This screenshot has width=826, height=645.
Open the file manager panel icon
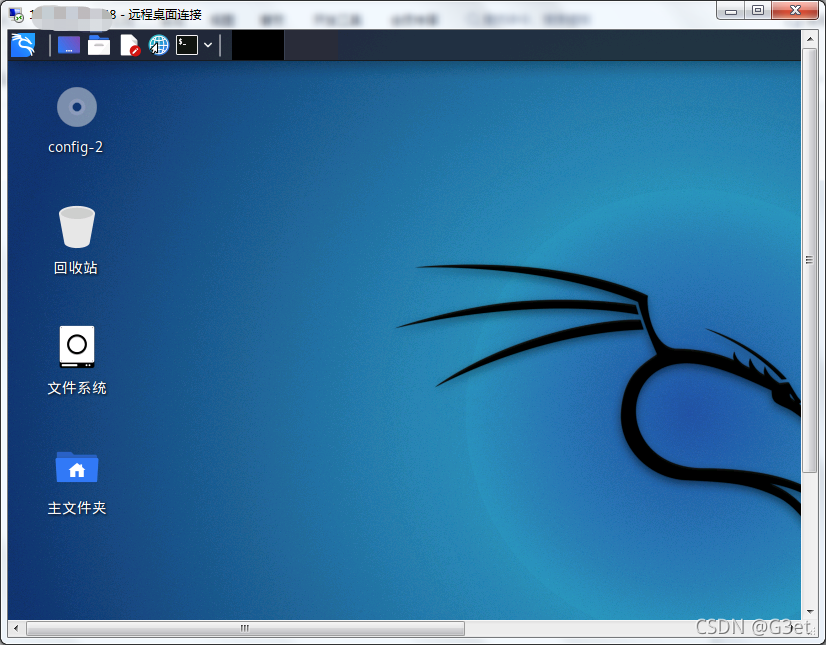point(99,45)
